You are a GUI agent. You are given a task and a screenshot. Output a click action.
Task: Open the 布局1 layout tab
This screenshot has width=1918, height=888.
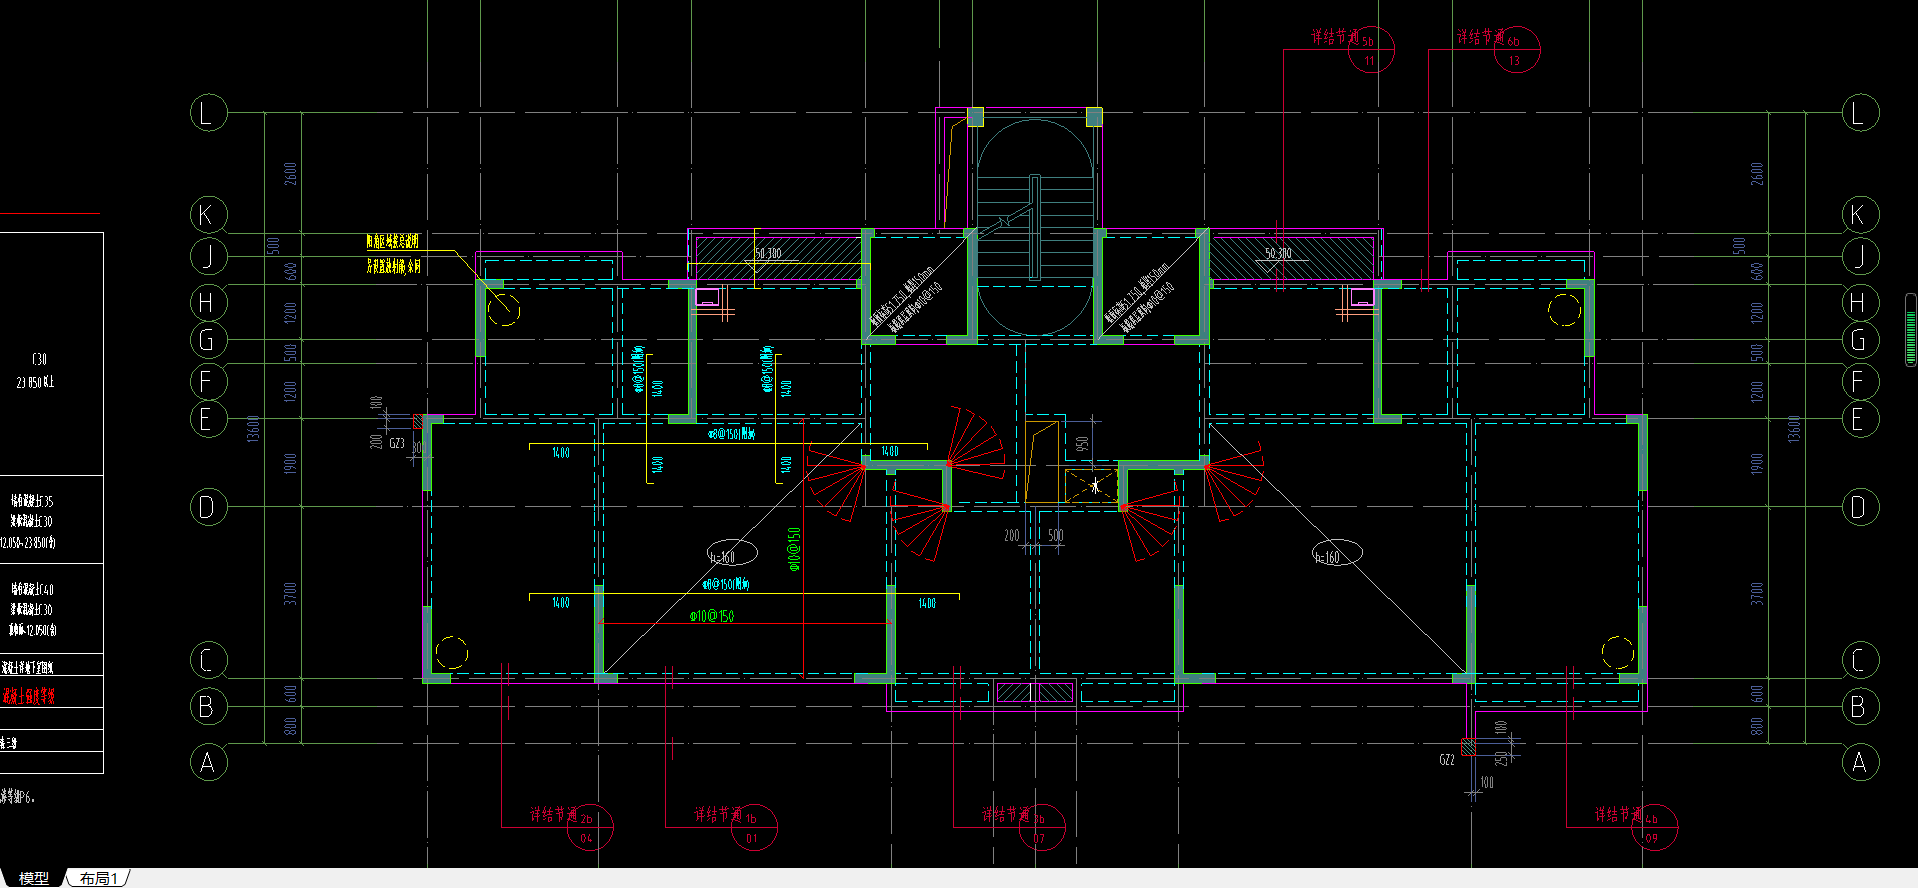click(99, 878)
